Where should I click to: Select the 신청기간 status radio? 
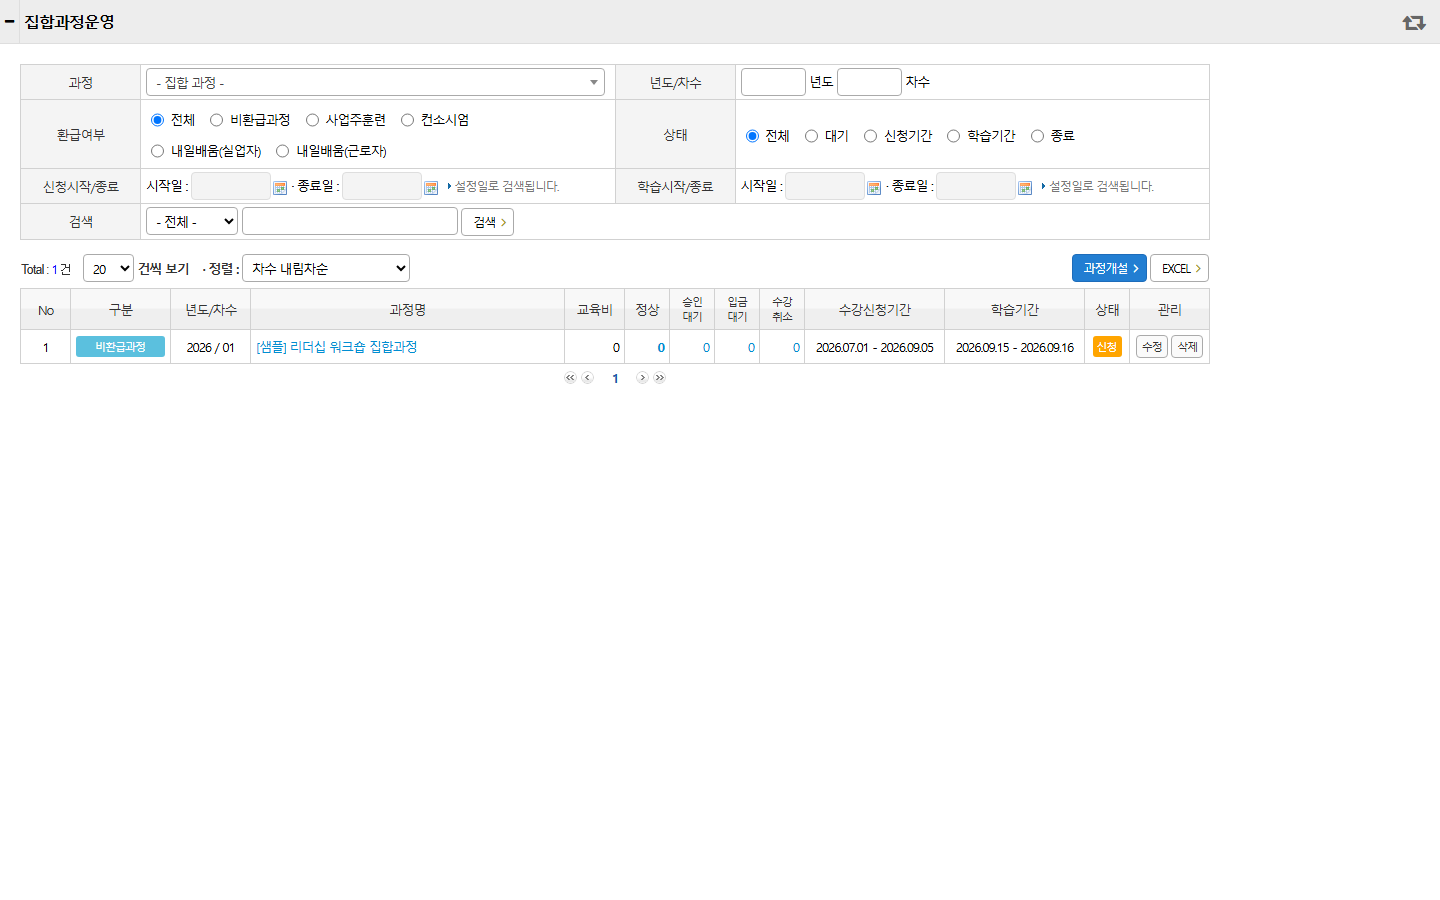tap(870, 136)
